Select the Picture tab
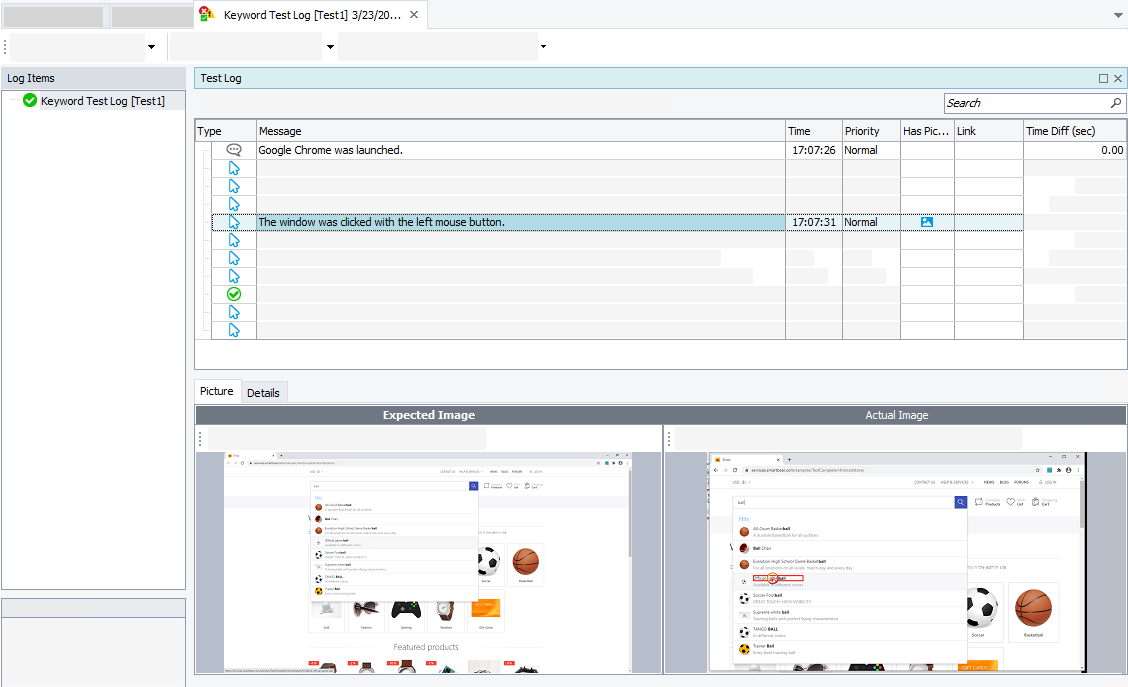This screenshot has width=1128, height=687. click(216, 391)
